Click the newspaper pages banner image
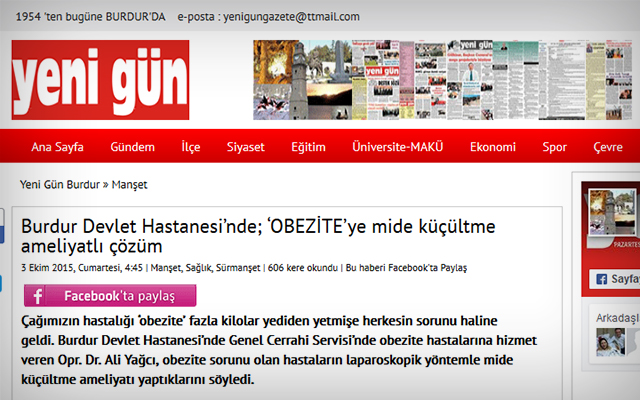This screenshot has width=640, height=400. point(442,80)
